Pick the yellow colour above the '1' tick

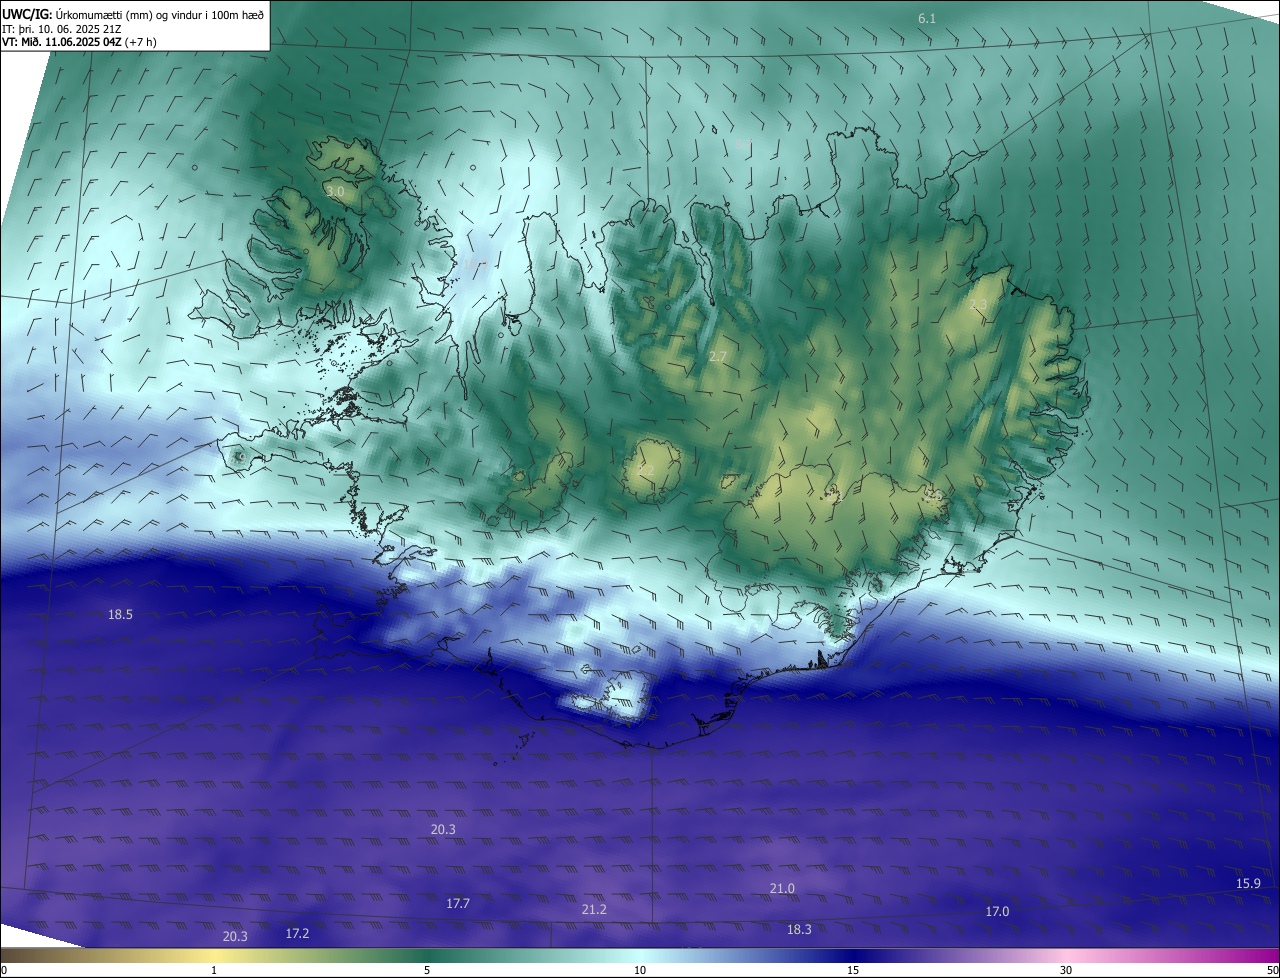[x=214, y=955]
